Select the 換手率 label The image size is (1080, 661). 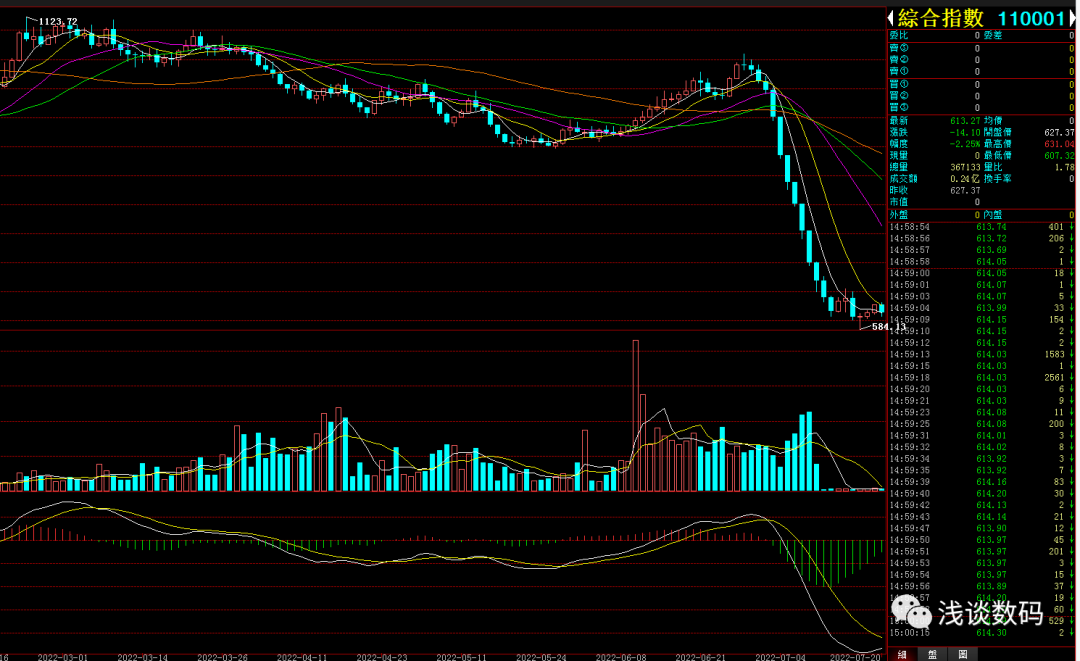coord(997,179)
